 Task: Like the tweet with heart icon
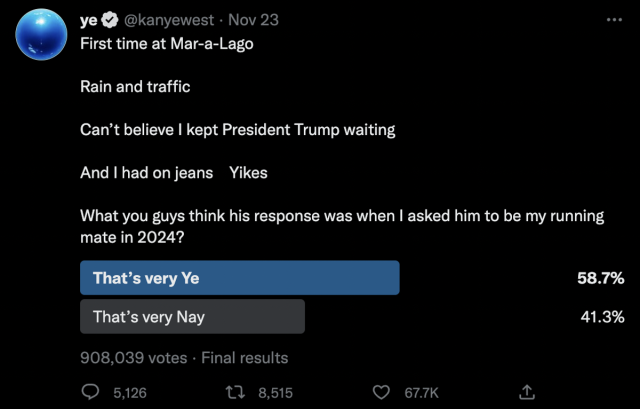coord(381,393)
